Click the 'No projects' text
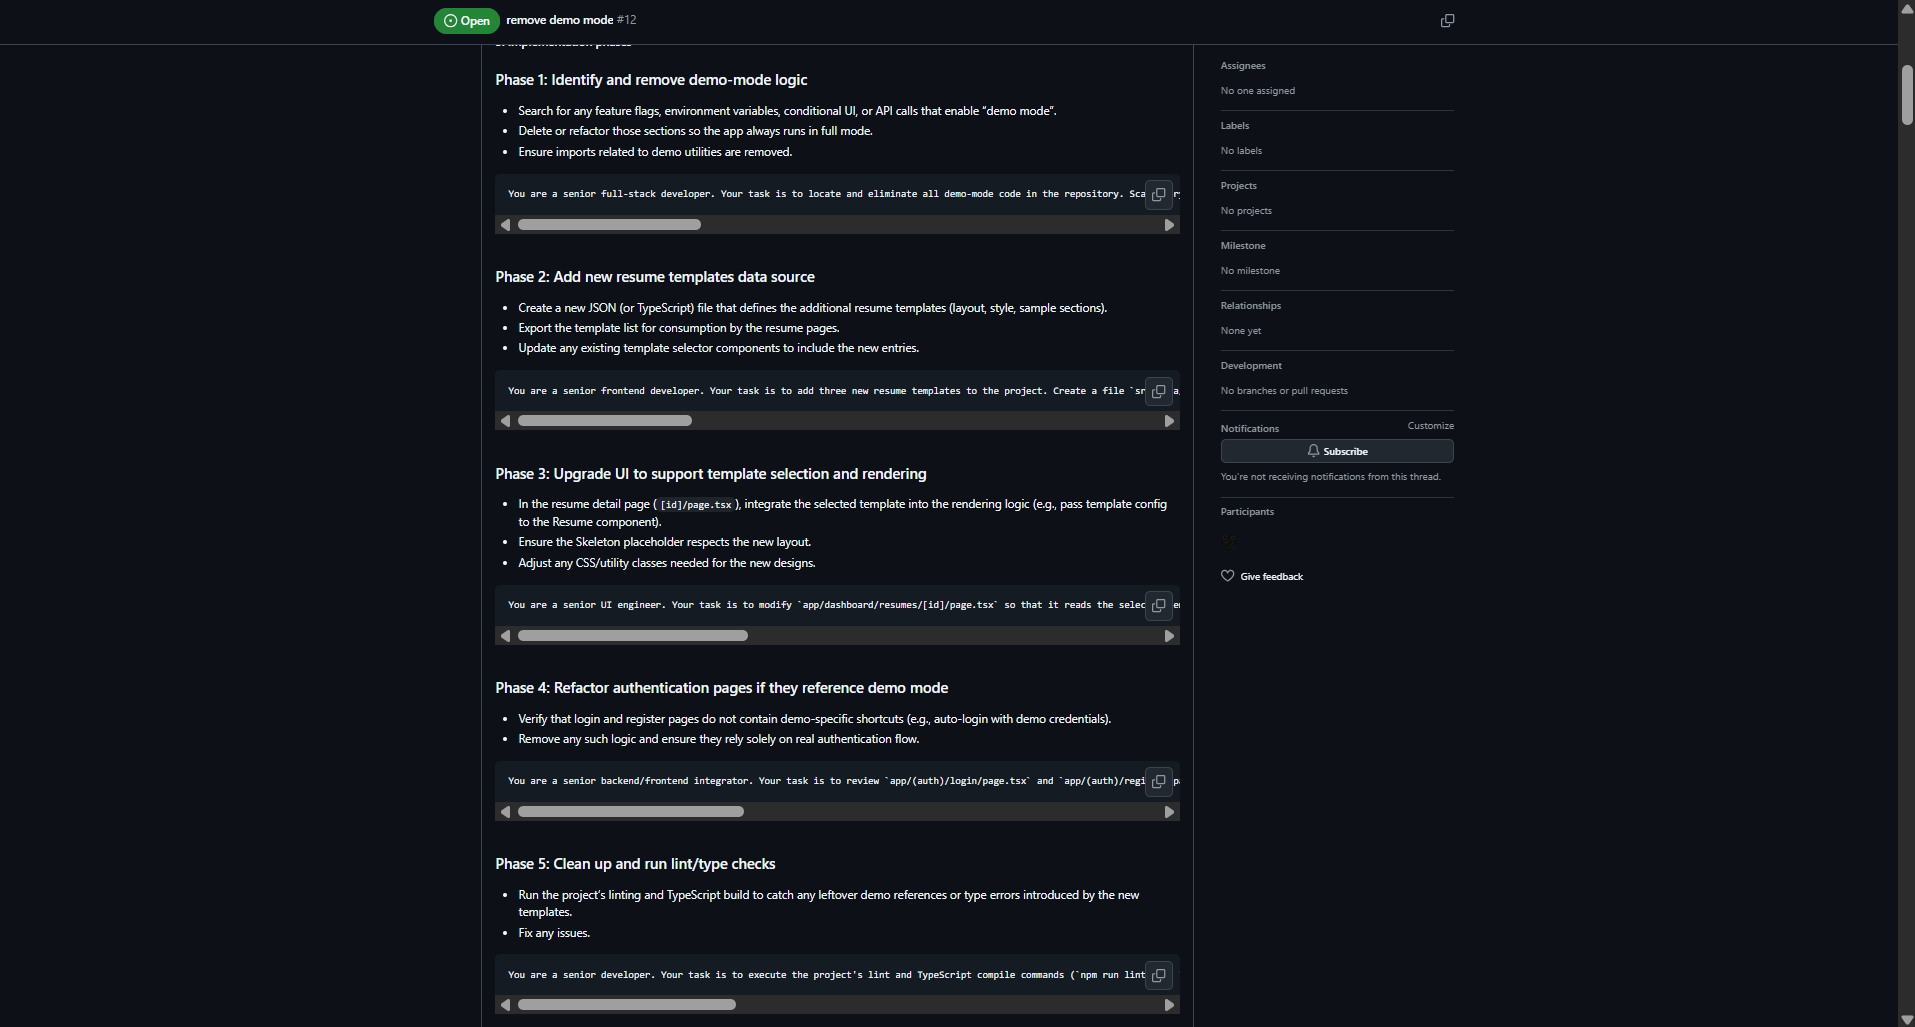Screen dimensions: 1915x1027 tap(1246, 211)
